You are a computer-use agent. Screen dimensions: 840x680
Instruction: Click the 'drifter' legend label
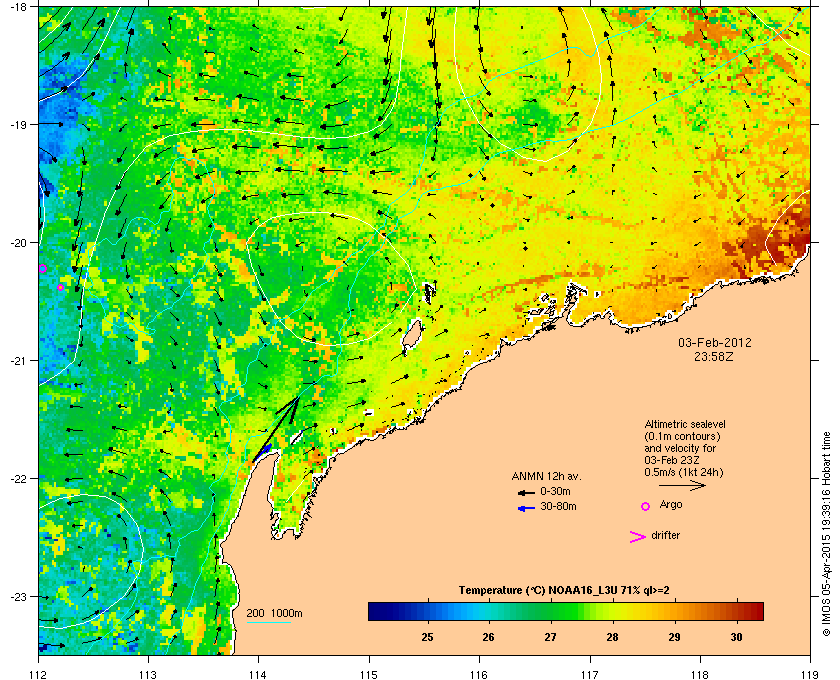pyautogui.click(x=665, y=535)
